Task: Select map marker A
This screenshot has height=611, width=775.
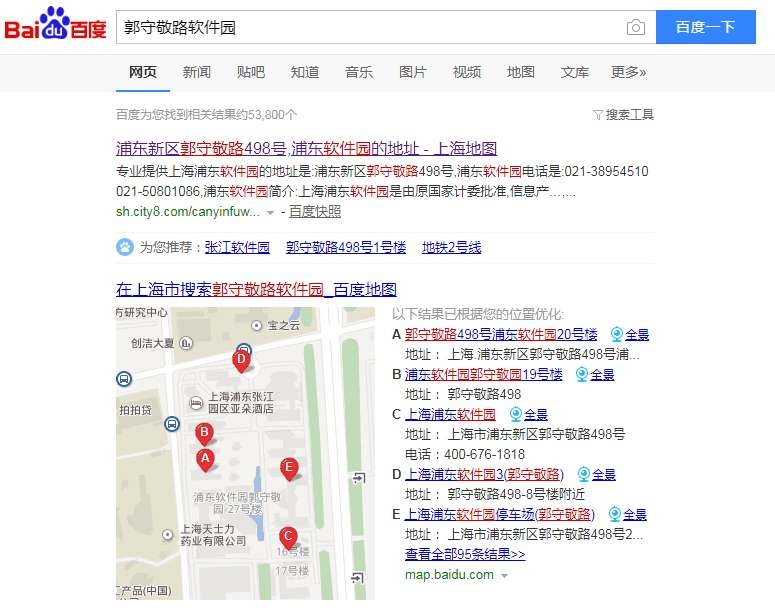Action: click(205, 460)
